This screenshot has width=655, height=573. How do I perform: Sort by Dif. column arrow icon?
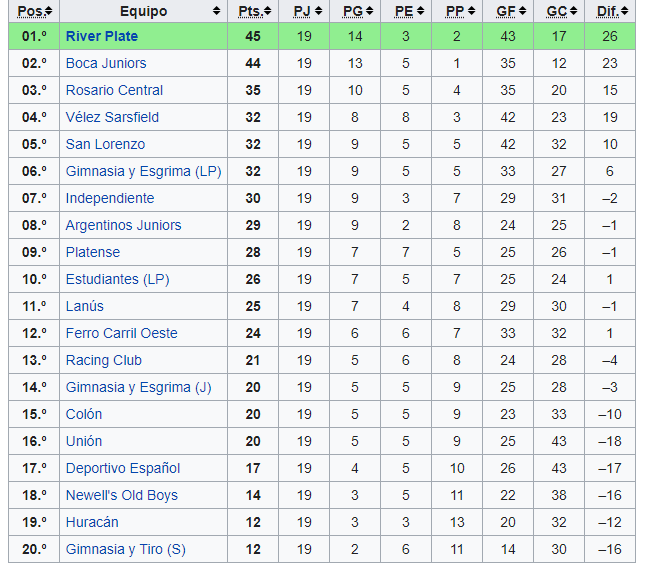click(x=625, y=11)
